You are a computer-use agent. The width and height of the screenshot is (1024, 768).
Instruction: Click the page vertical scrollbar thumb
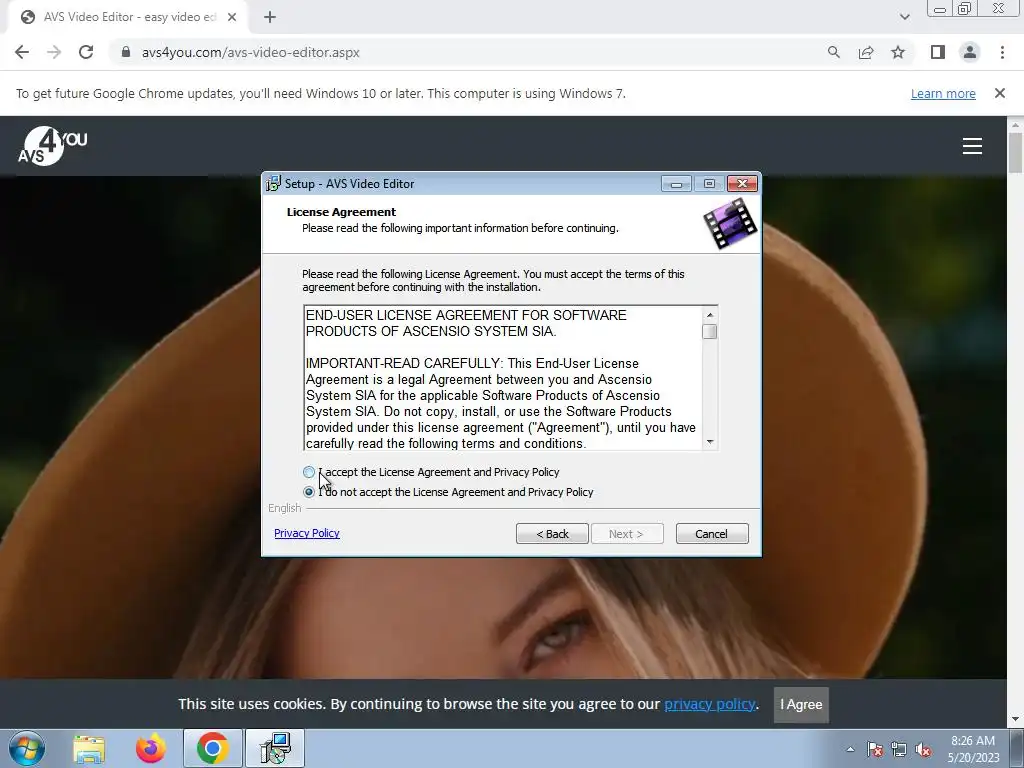coord(1015,152)
